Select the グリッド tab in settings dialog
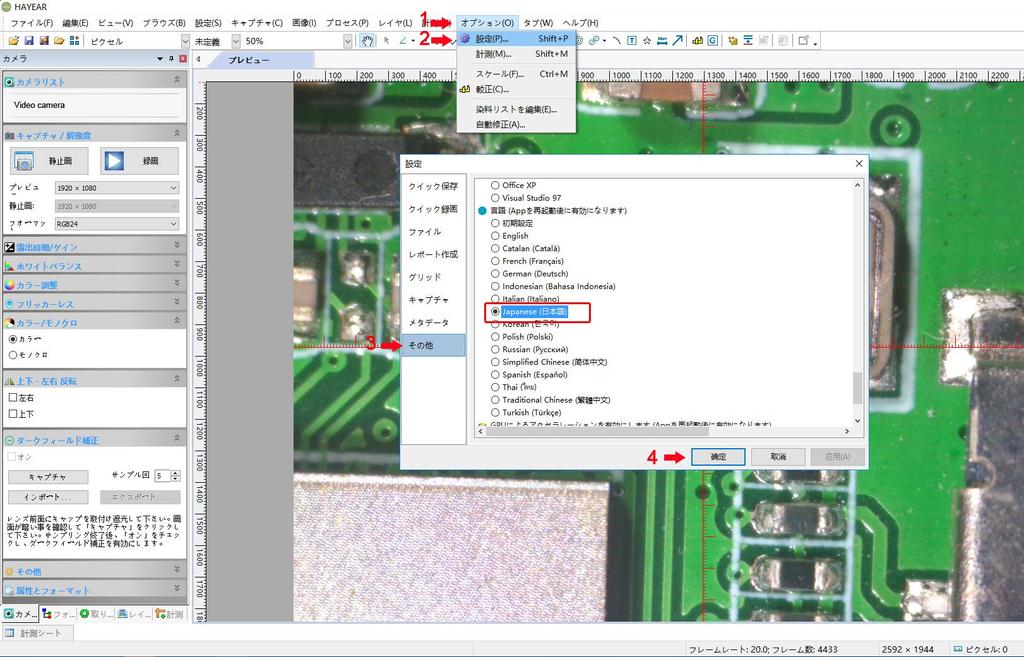 pyautogui.click(x=425, y=277)
